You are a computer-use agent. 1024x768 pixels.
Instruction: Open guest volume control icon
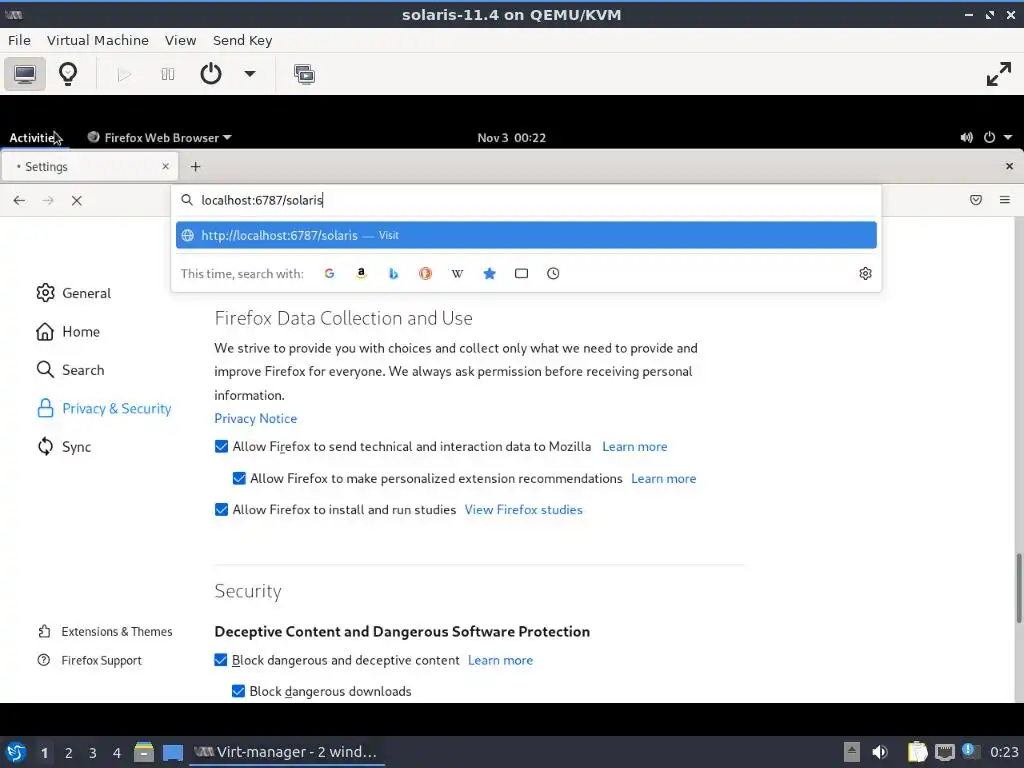(967, 138)
